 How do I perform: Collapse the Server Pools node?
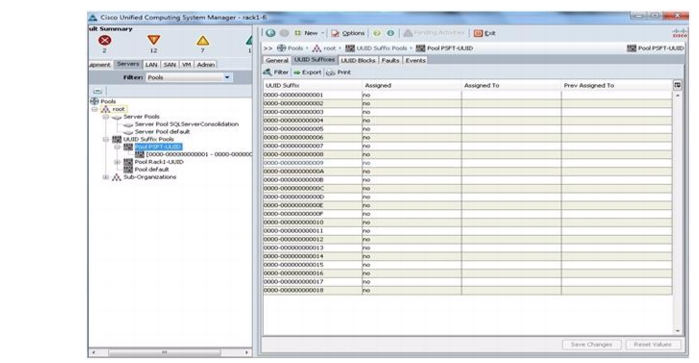(106, 116)
